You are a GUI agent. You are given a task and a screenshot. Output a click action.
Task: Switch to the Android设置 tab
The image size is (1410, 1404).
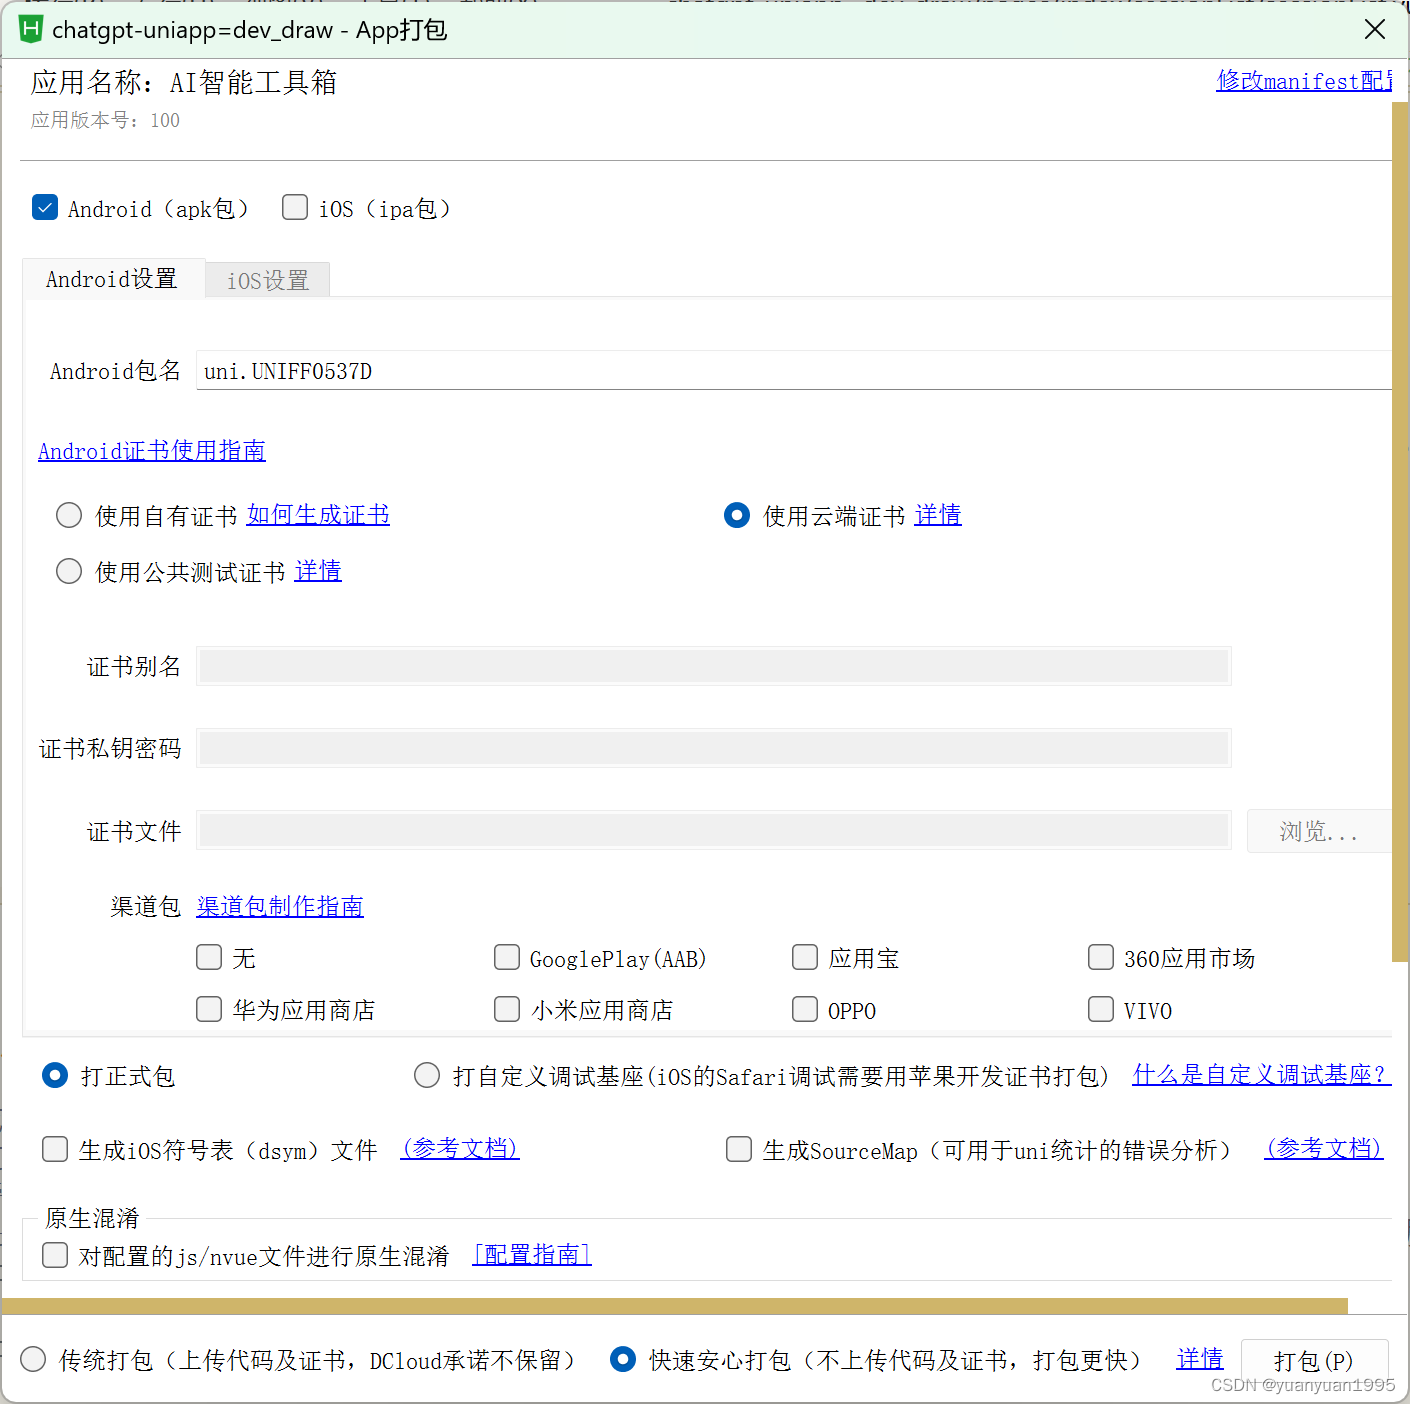tap(112, 279)
